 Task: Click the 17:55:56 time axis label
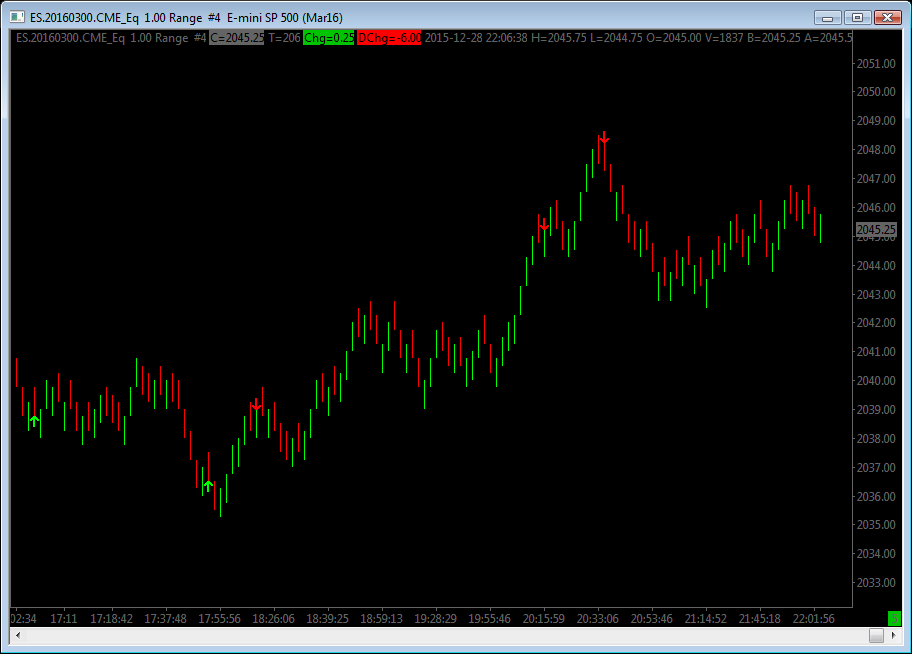pos(219,619)
